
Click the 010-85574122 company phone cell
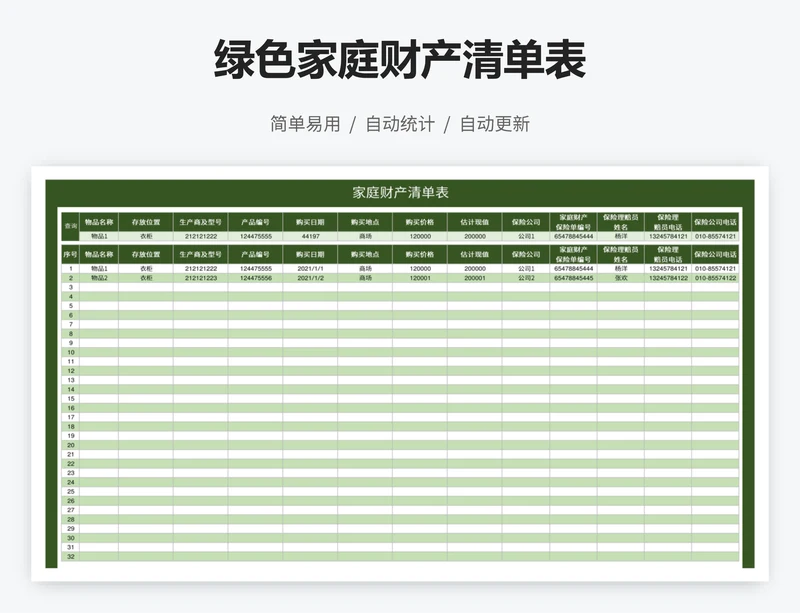pos(715,278)
